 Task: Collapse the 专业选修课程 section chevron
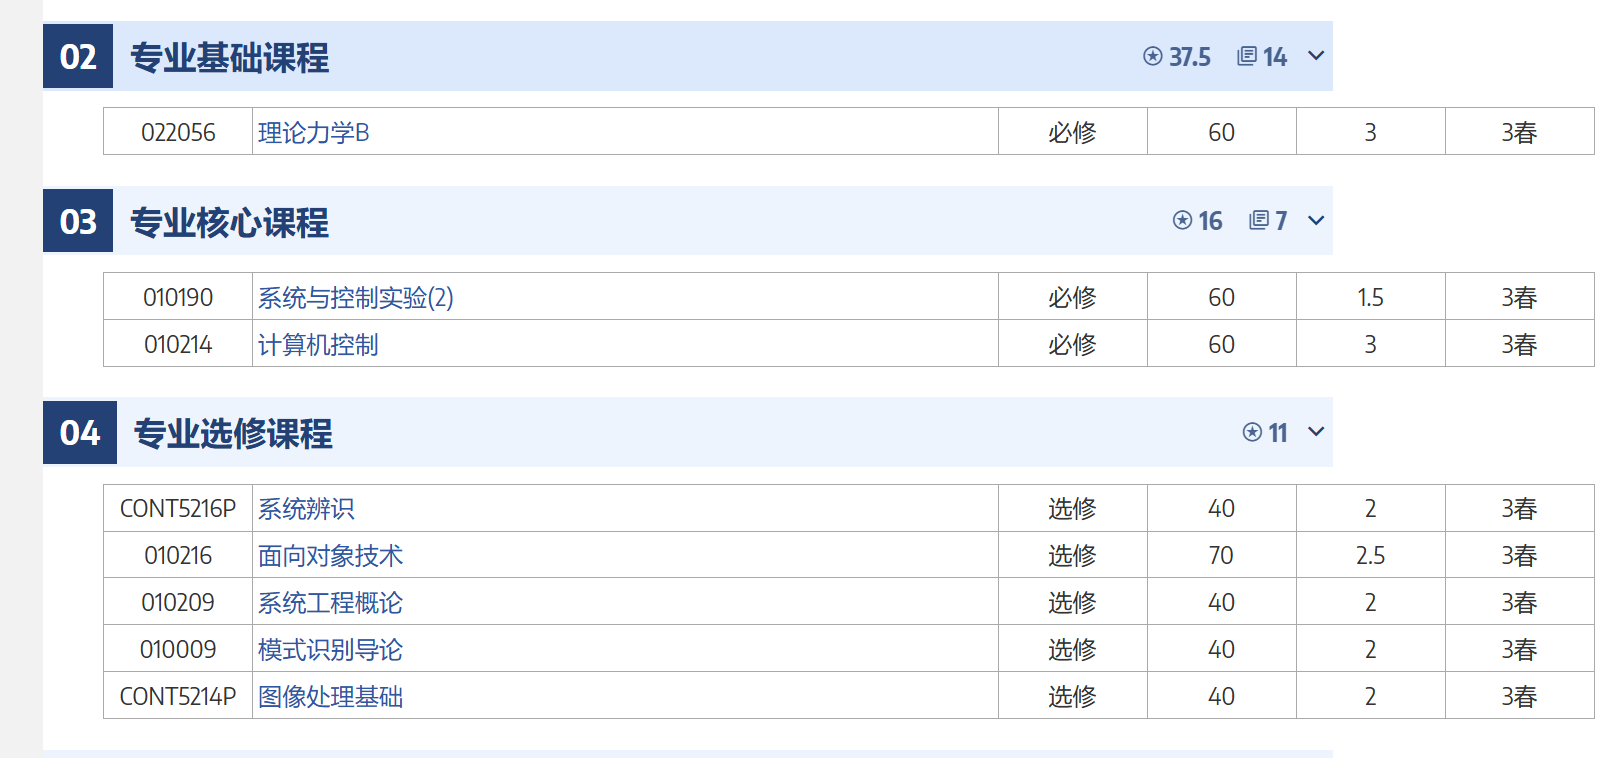tap(1316, 432)
